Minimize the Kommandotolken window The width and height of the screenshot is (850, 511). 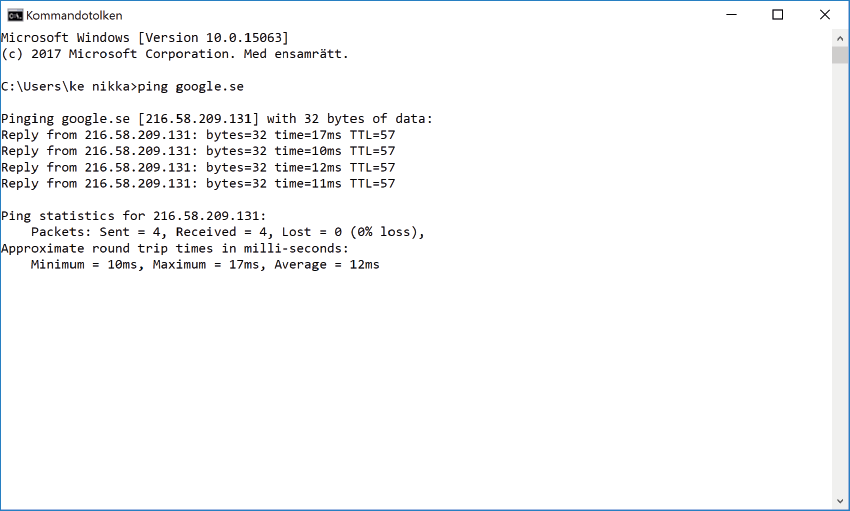(731, 15)
